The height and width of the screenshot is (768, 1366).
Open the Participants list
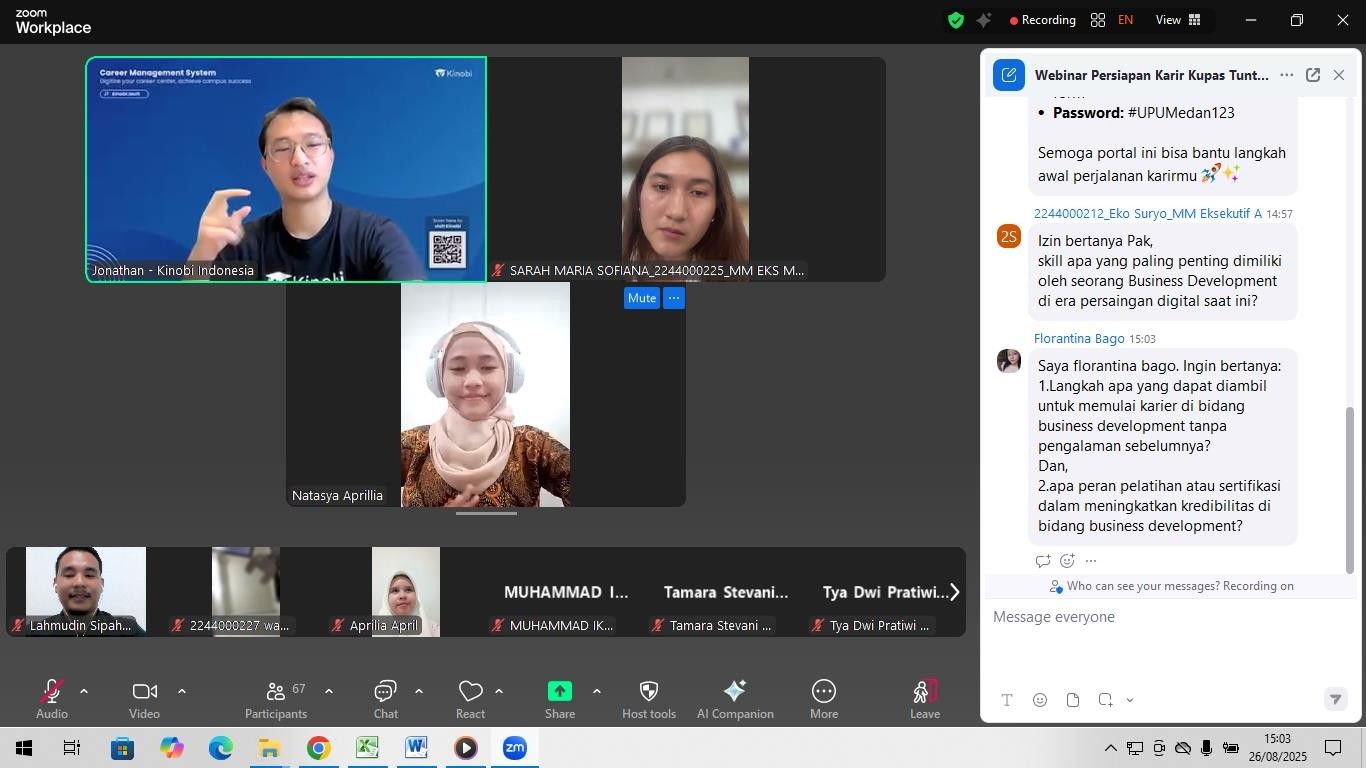pyautogui.click(x=276, y=698)
